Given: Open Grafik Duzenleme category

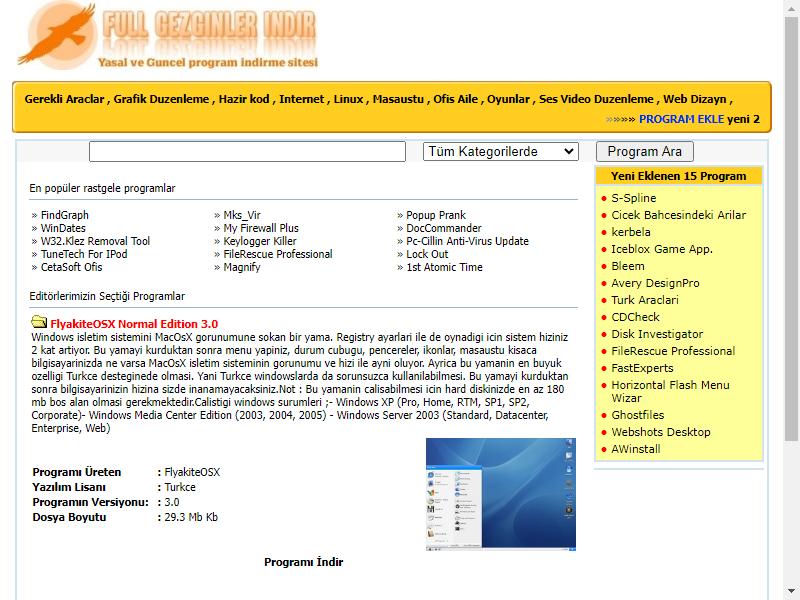Looking at the screenshot, I should point(161,99).
